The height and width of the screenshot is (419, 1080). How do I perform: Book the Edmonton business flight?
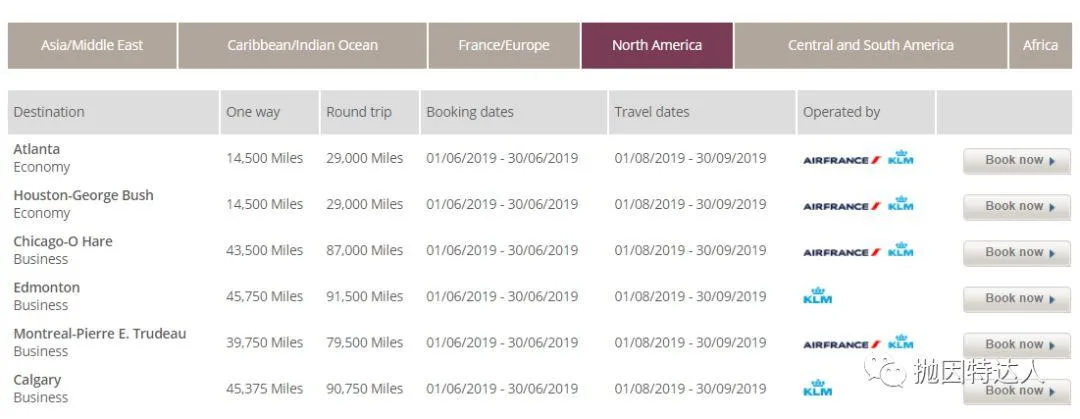(1016, 298)
